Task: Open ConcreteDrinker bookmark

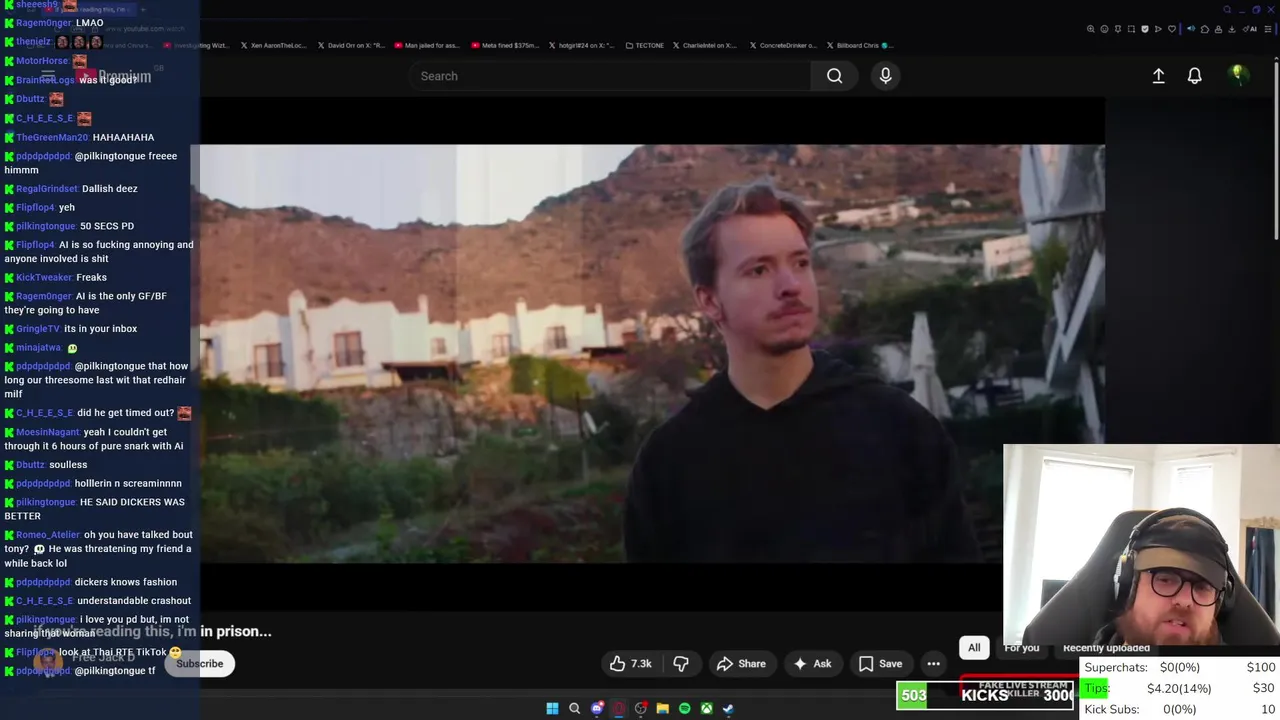Action: (782, 45)
